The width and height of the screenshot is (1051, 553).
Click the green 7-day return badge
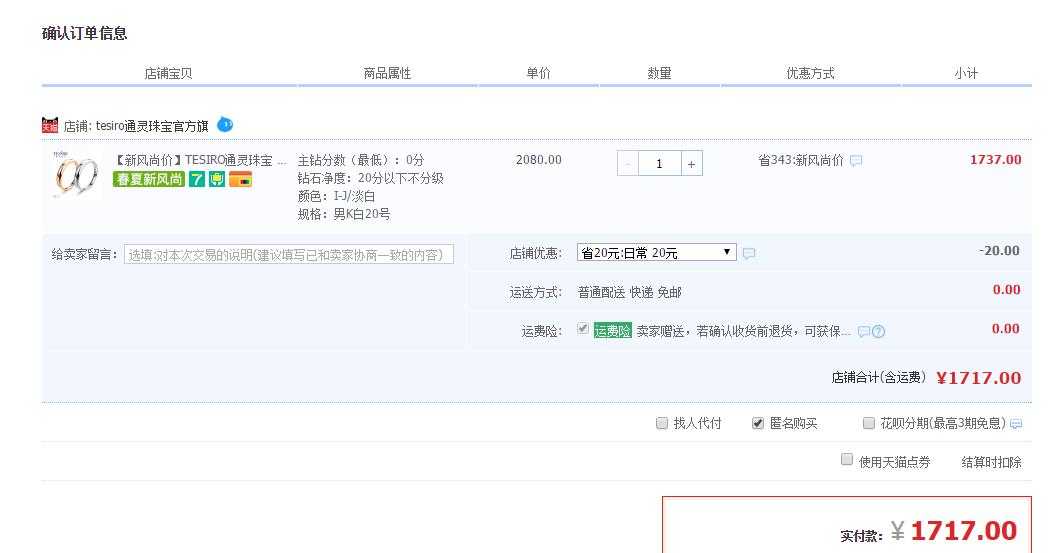click(x=196, y=179)
